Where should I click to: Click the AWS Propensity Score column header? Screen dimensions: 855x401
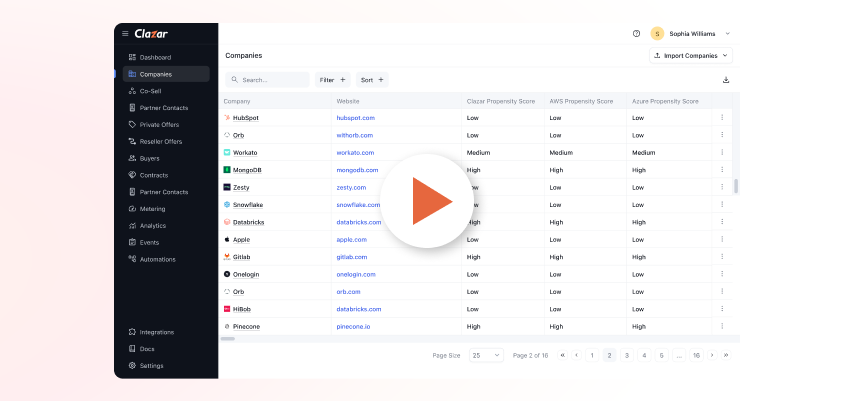[581, 101]
